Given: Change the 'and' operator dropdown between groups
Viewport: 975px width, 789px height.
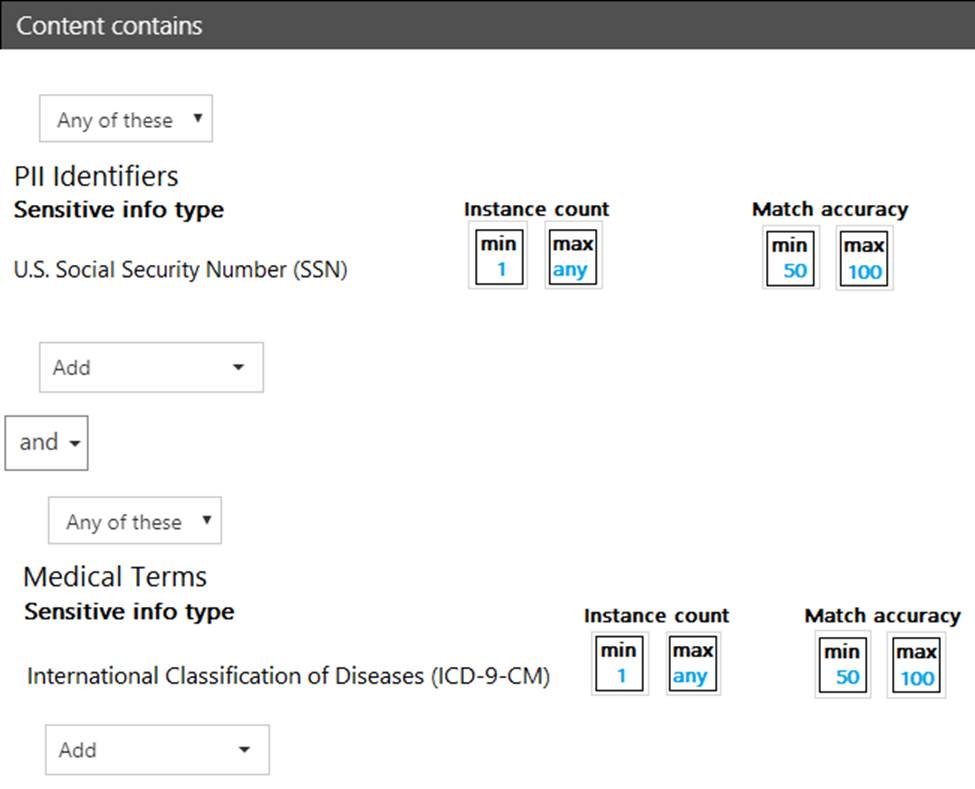Looking at the screenshot, I should [x=47, y=443].
